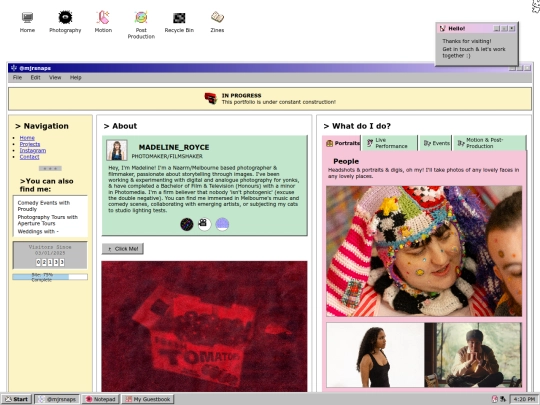
Task: Open the Motion desktop icon
Action: 103,22
